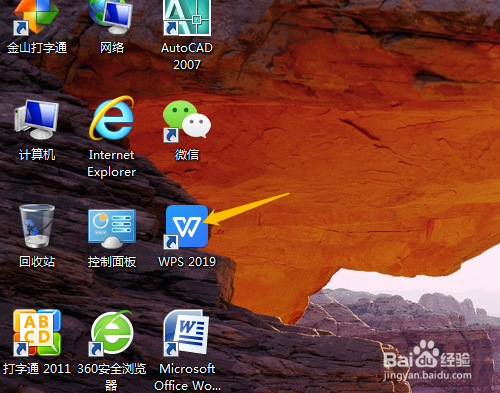Select the 回收站 recycle bin icon
Image resolution: width=500 pixels, height=393 pixels.
[x=37, y=226]
